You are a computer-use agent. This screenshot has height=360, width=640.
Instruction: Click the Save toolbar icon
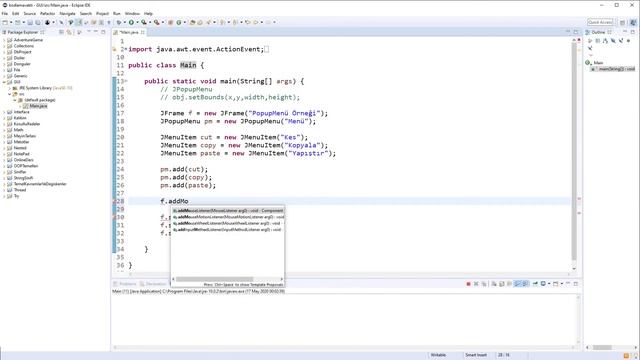(x=30, y=22)
